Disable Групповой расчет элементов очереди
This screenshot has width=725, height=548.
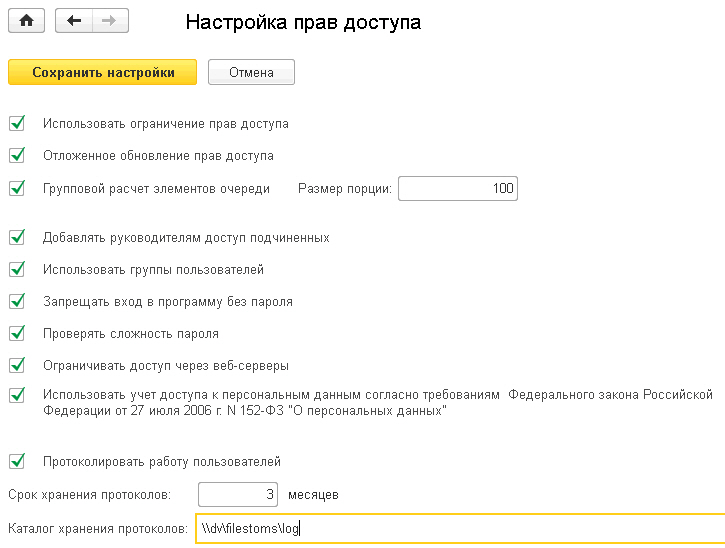16,188
